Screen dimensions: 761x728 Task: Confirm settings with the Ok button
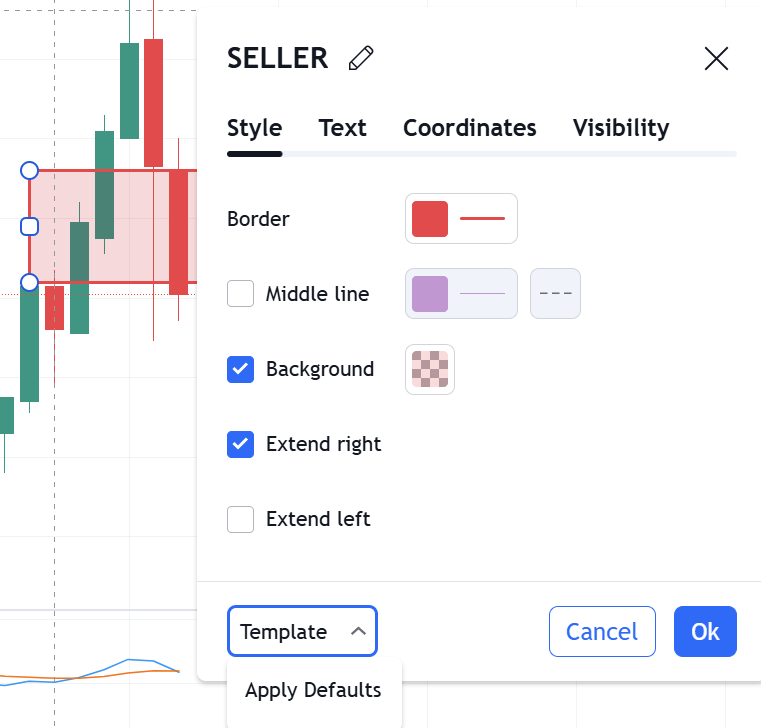[x=705, y=631]
